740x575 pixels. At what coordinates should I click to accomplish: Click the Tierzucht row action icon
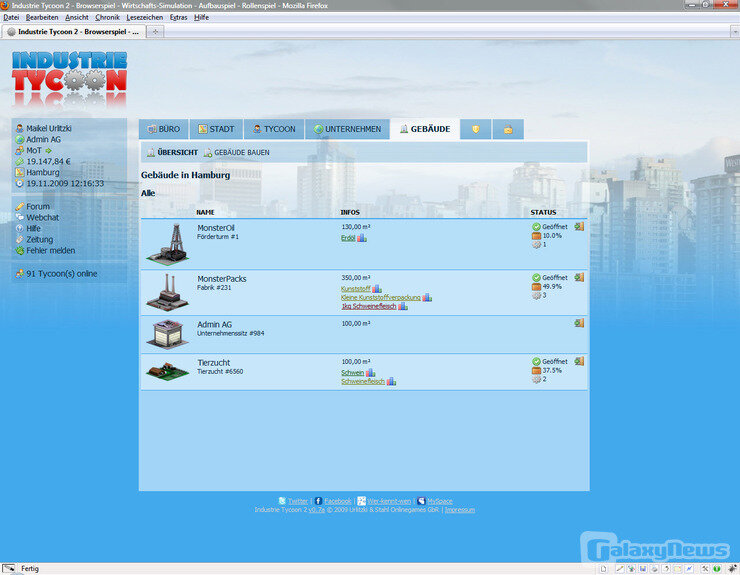pyautogui.click(x=579, y=361)
